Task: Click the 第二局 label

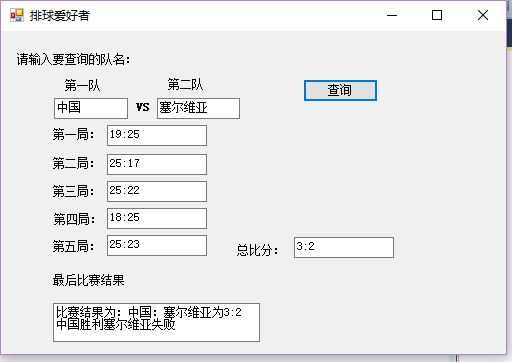Action: pos(74,163)
